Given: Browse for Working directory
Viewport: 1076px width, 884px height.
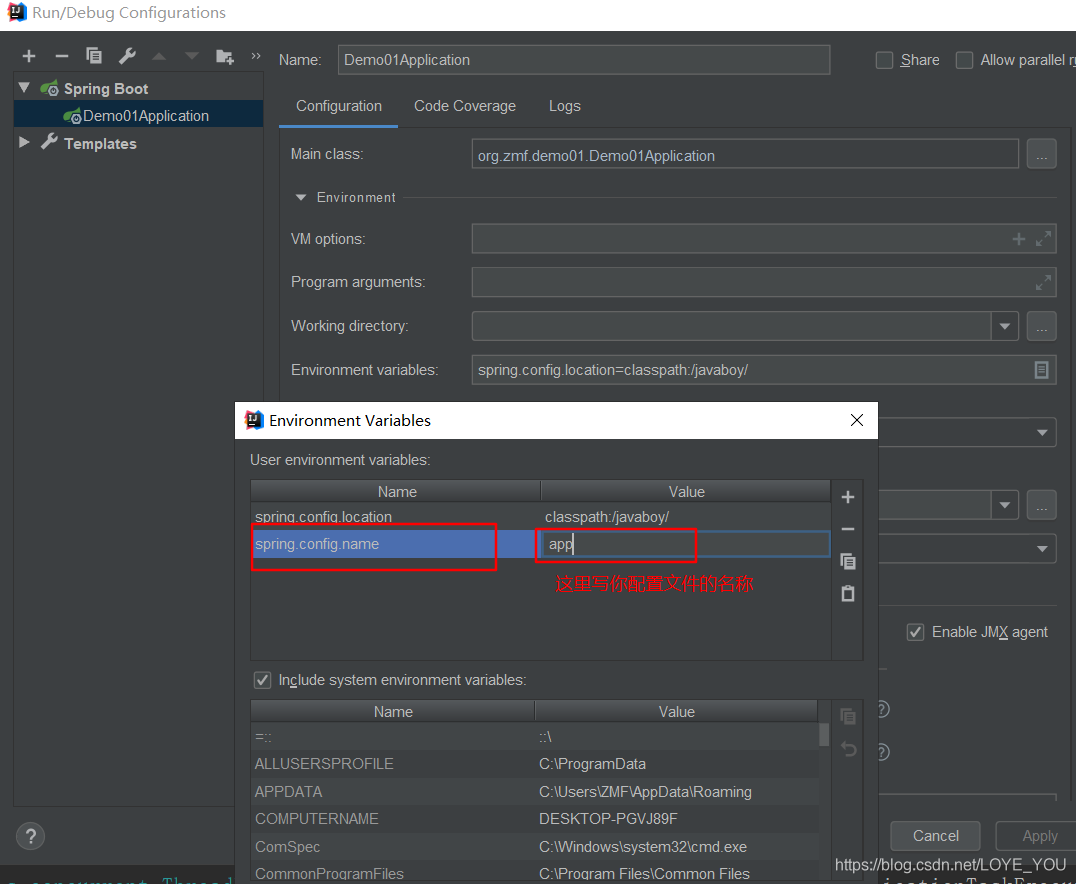Looking at the screenshot, I should 1041,326.
